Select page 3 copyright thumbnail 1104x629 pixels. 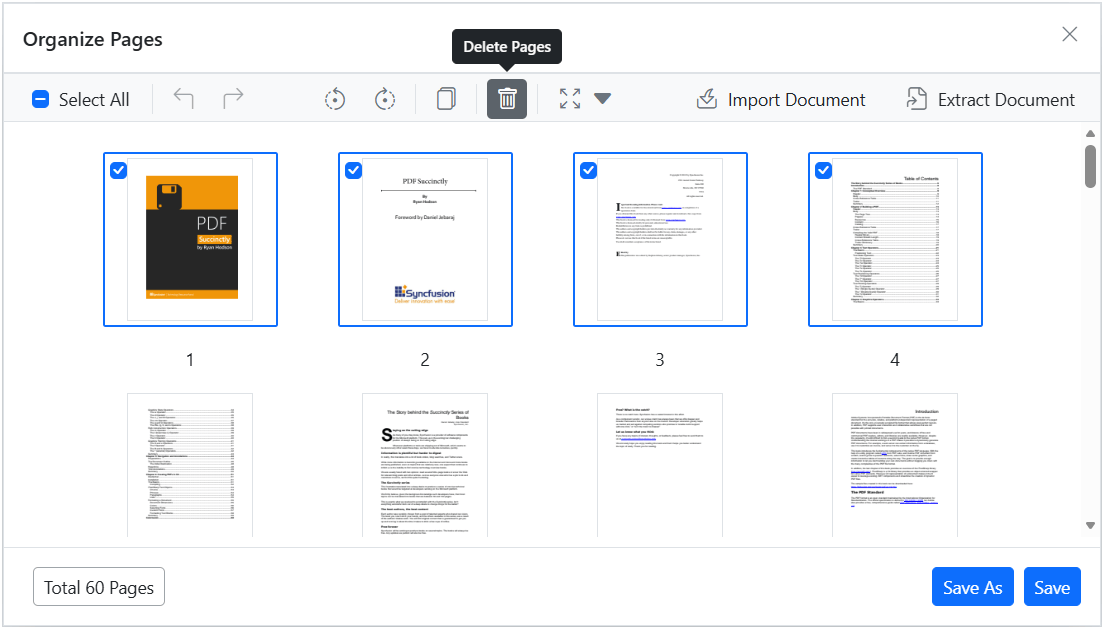tap(660, 239)
